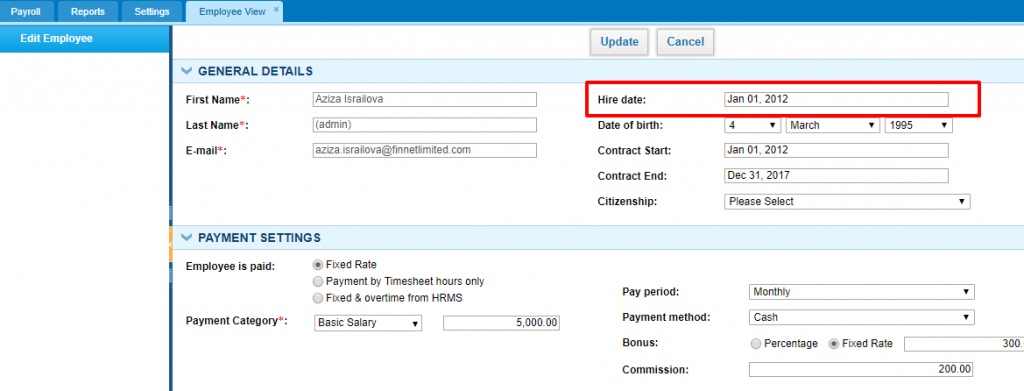1024x391 pixels.
Task: Open the Pay period dropdown
Action: [x=861, y=292]
